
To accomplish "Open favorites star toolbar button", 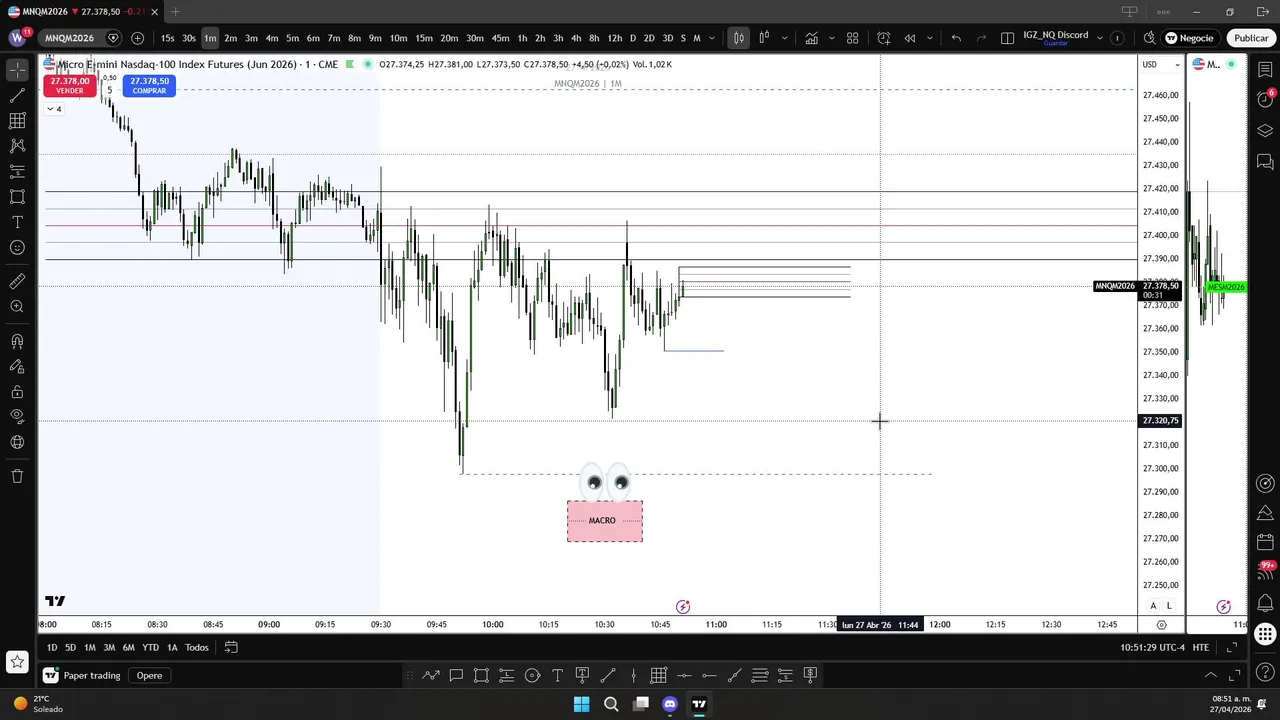I will point(17,661).
